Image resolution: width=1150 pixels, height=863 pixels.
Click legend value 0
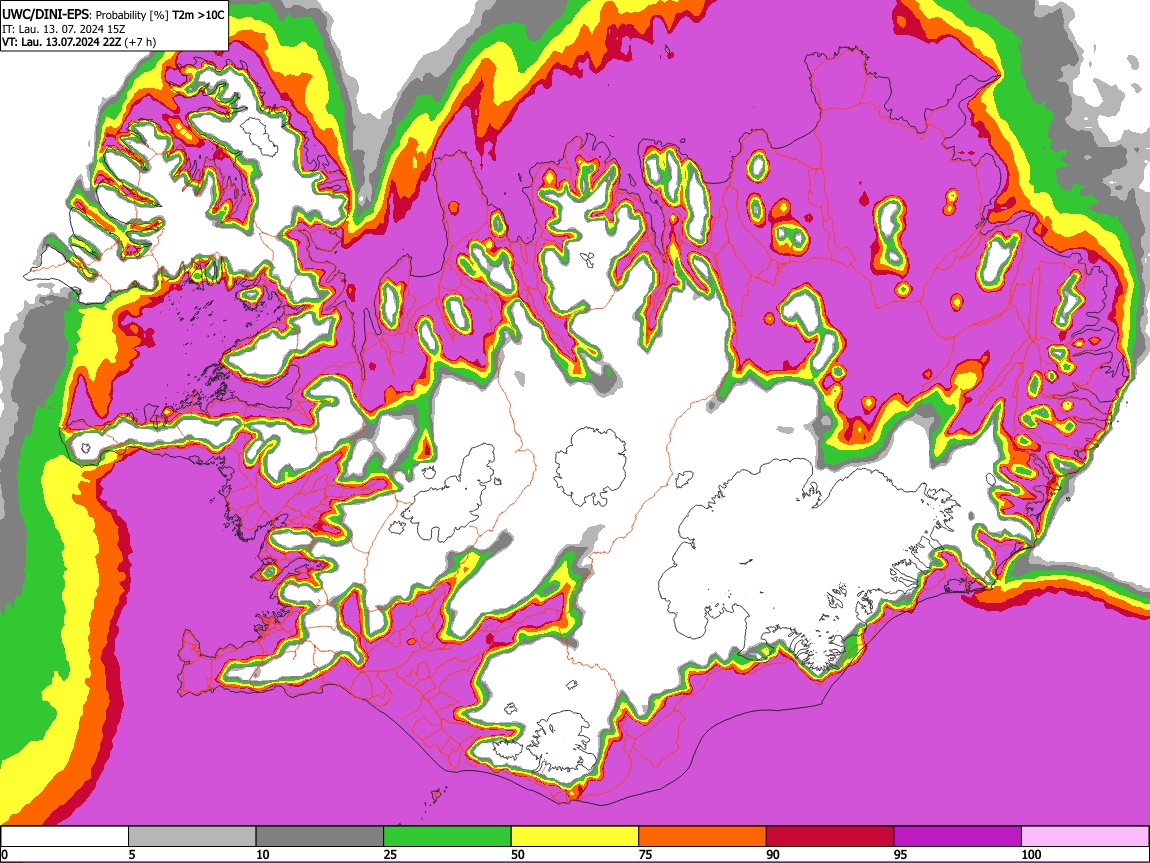5,854
